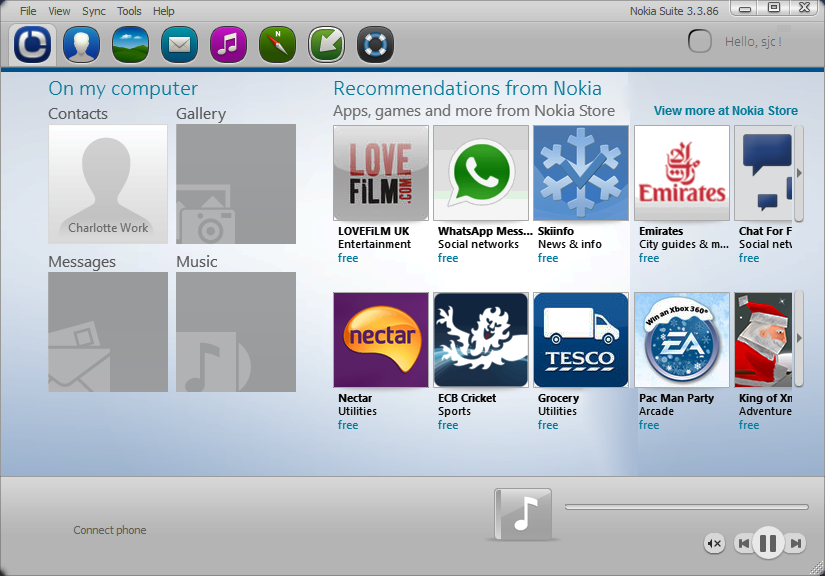Open the Help menu
The height and width of the screenshot is (576, 825).
tap(164, 11)
